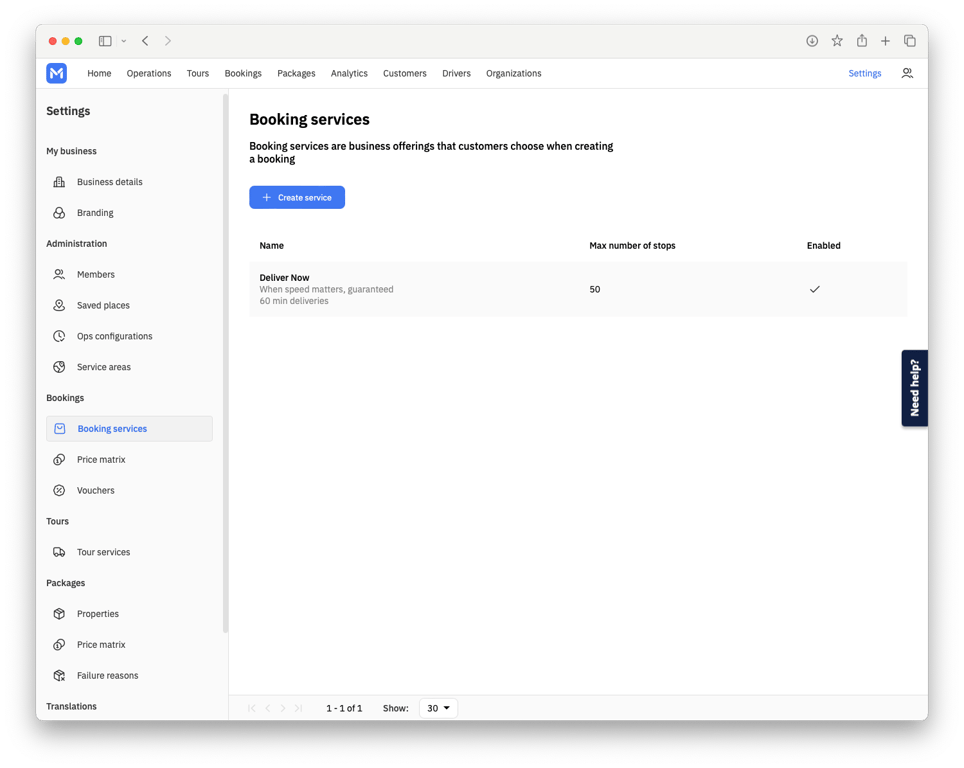Open the Settings link
The image size is (964, 768).
(x=864, y=73)
